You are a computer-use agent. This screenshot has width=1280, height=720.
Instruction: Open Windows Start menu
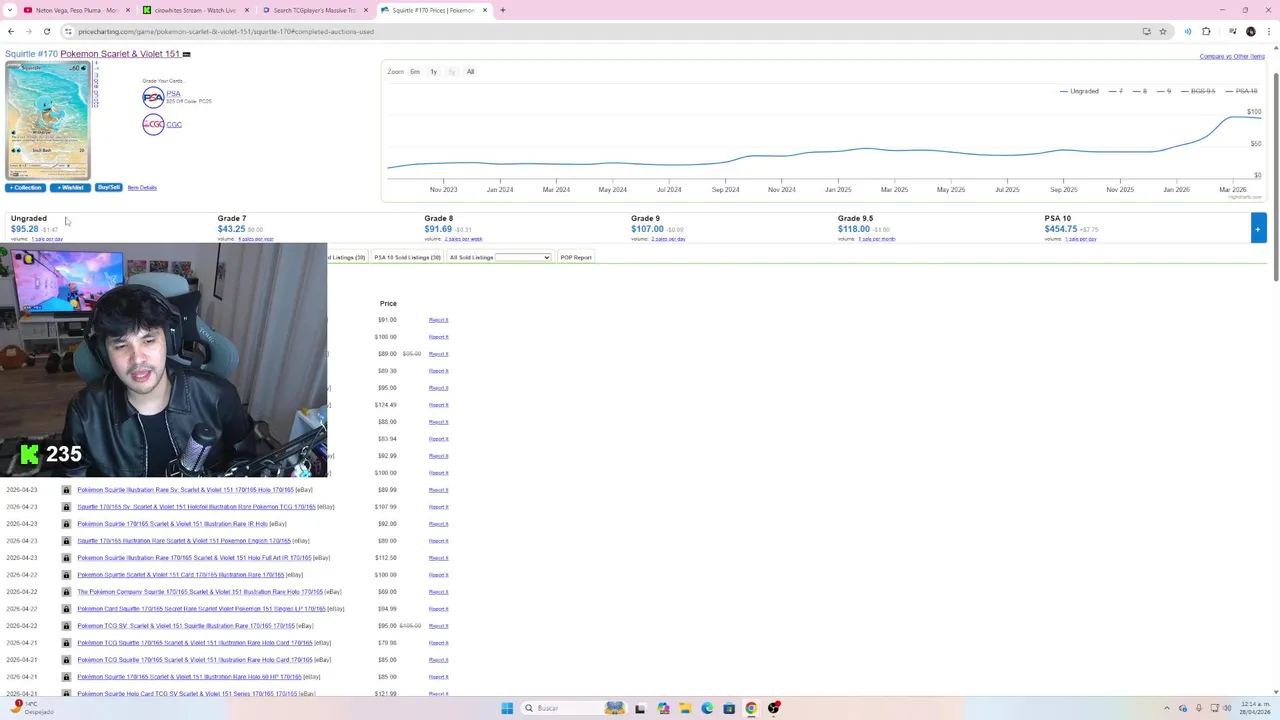tap(507, 708)
